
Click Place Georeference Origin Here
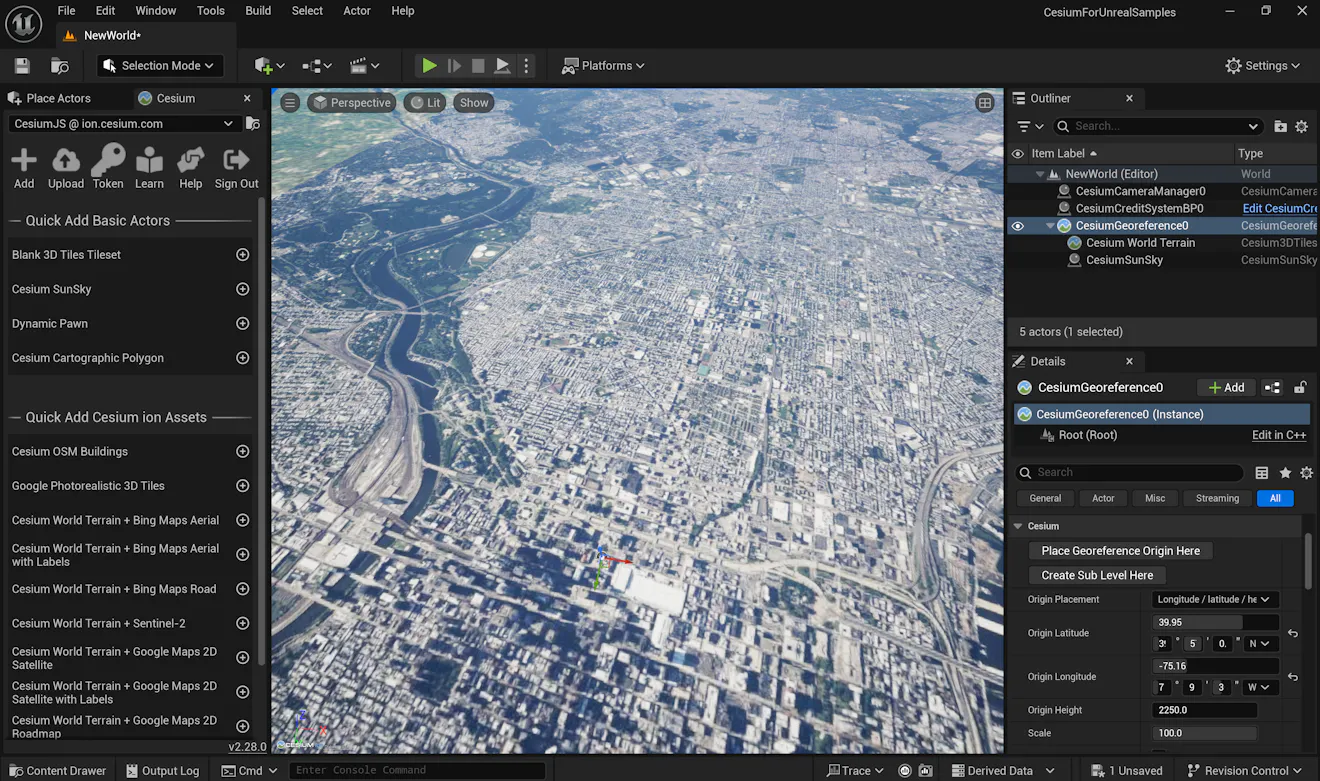pos(1120,551)
